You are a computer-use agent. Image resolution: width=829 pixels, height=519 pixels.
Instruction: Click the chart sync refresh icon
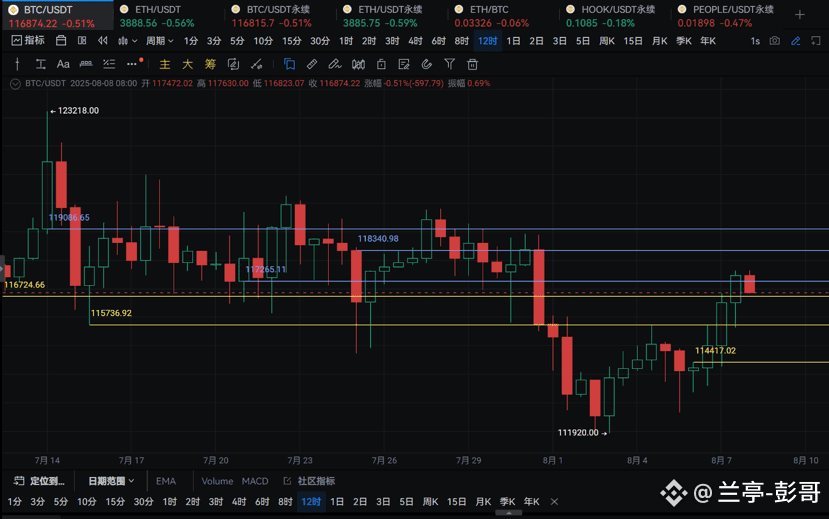pos(233,64)
